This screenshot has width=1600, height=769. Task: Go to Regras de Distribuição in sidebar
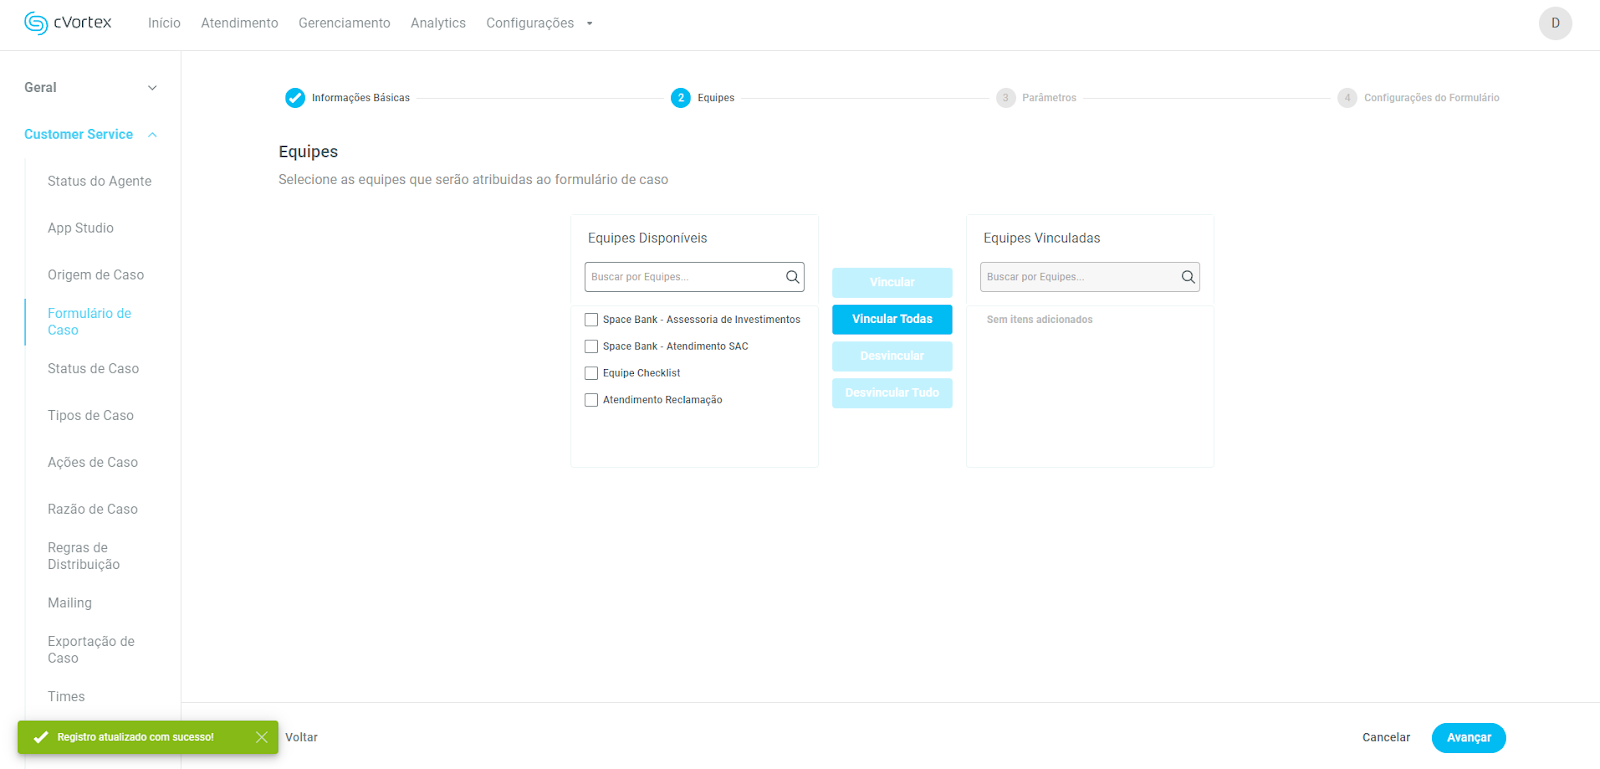point(84,556)
